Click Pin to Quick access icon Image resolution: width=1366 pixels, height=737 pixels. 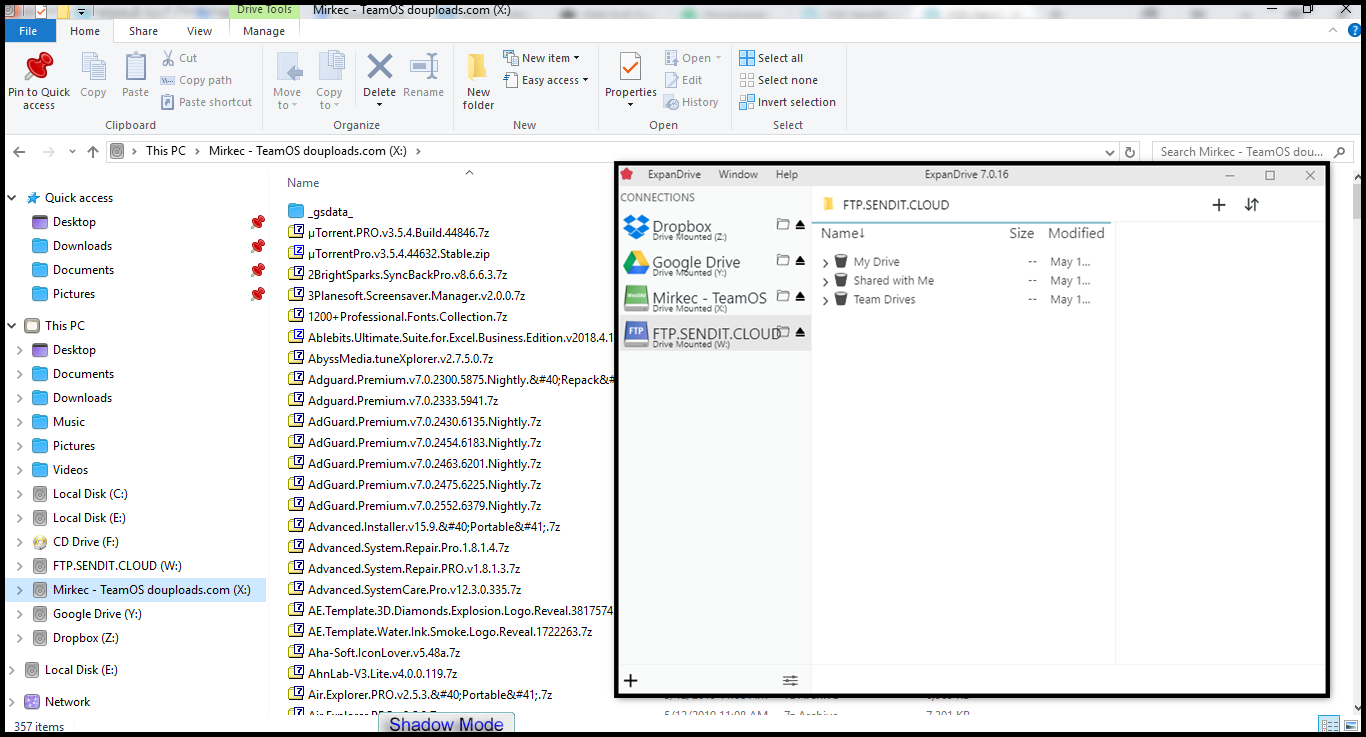[39, 67]
